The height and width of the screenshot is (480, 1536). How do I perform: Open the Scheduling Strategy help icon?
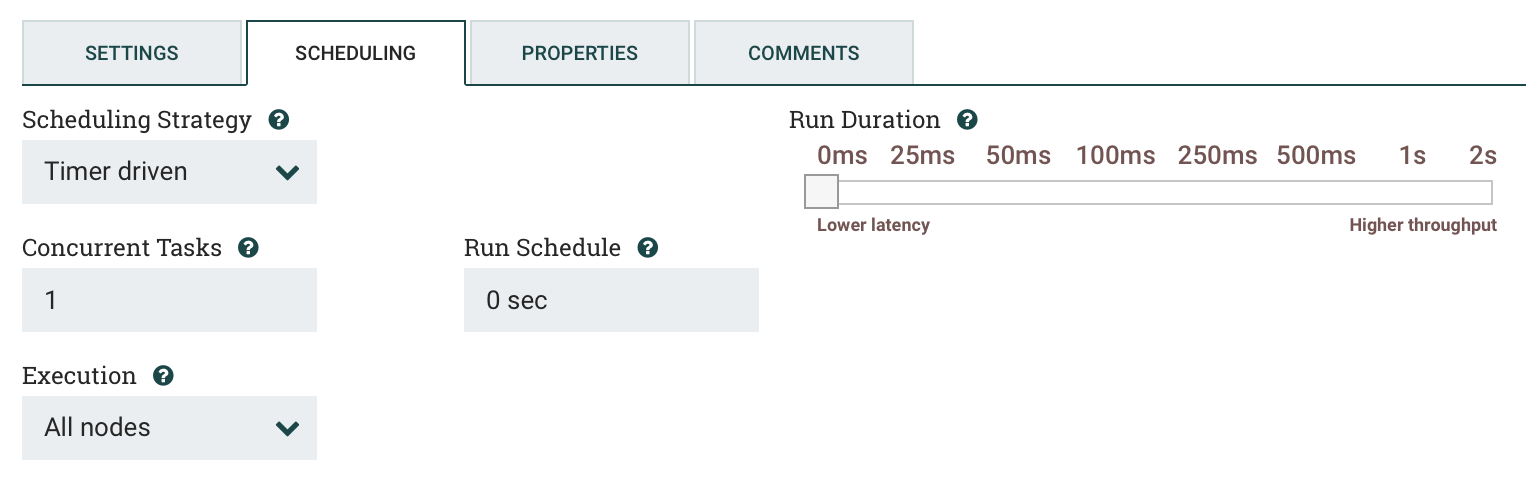[x=279, y=120]
